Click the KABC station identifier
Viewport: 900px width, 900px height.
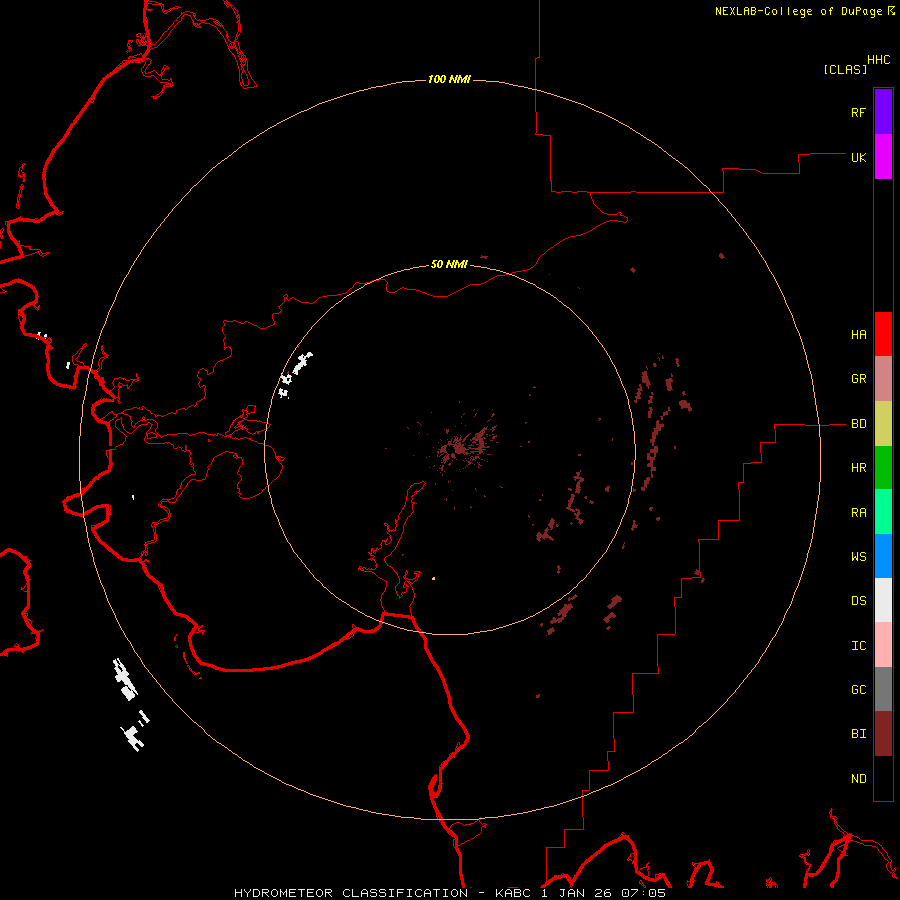coord(512,893)
